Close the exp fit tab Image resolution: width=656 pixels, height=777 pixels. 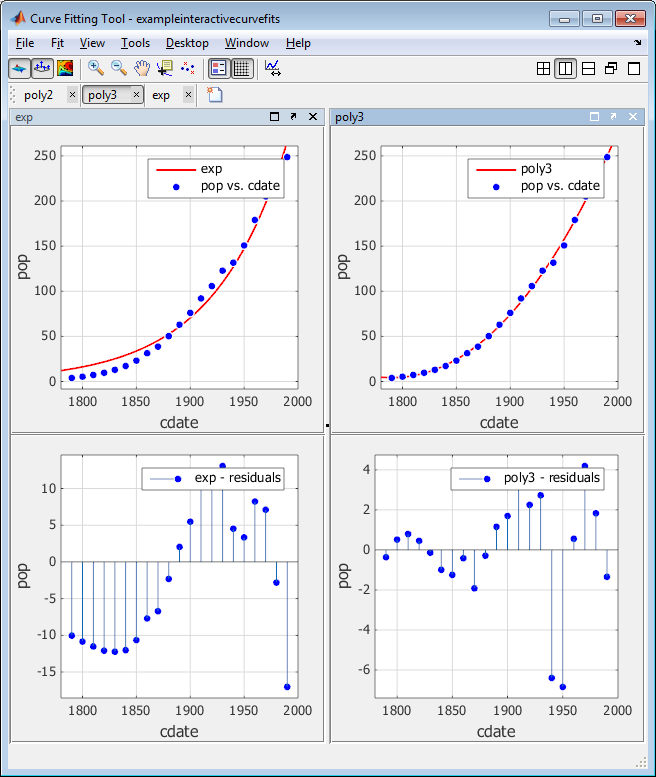click(188, 94)
